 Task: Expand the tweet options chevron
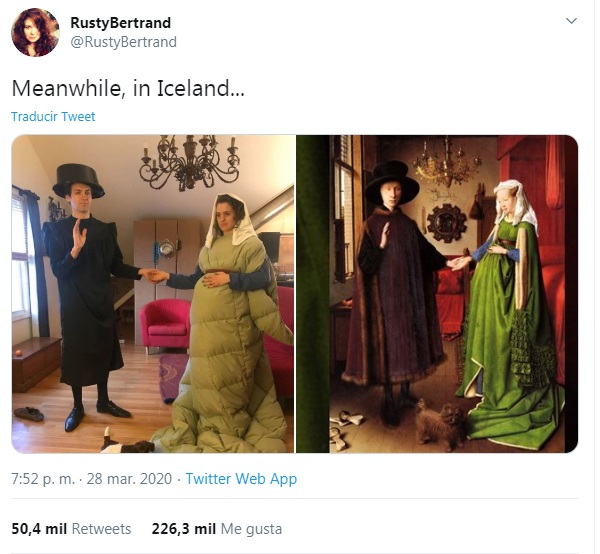point(571,21)
